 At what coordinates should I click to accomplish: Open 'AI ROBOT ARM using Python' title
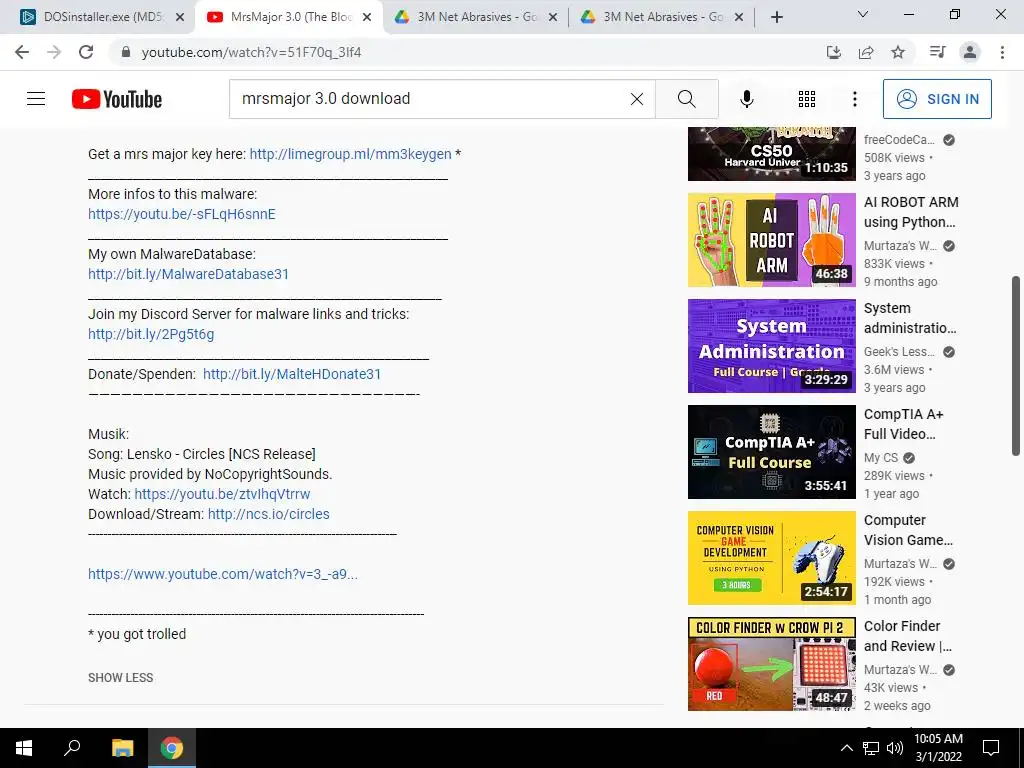pyautogui.click(x=911, y=212)
